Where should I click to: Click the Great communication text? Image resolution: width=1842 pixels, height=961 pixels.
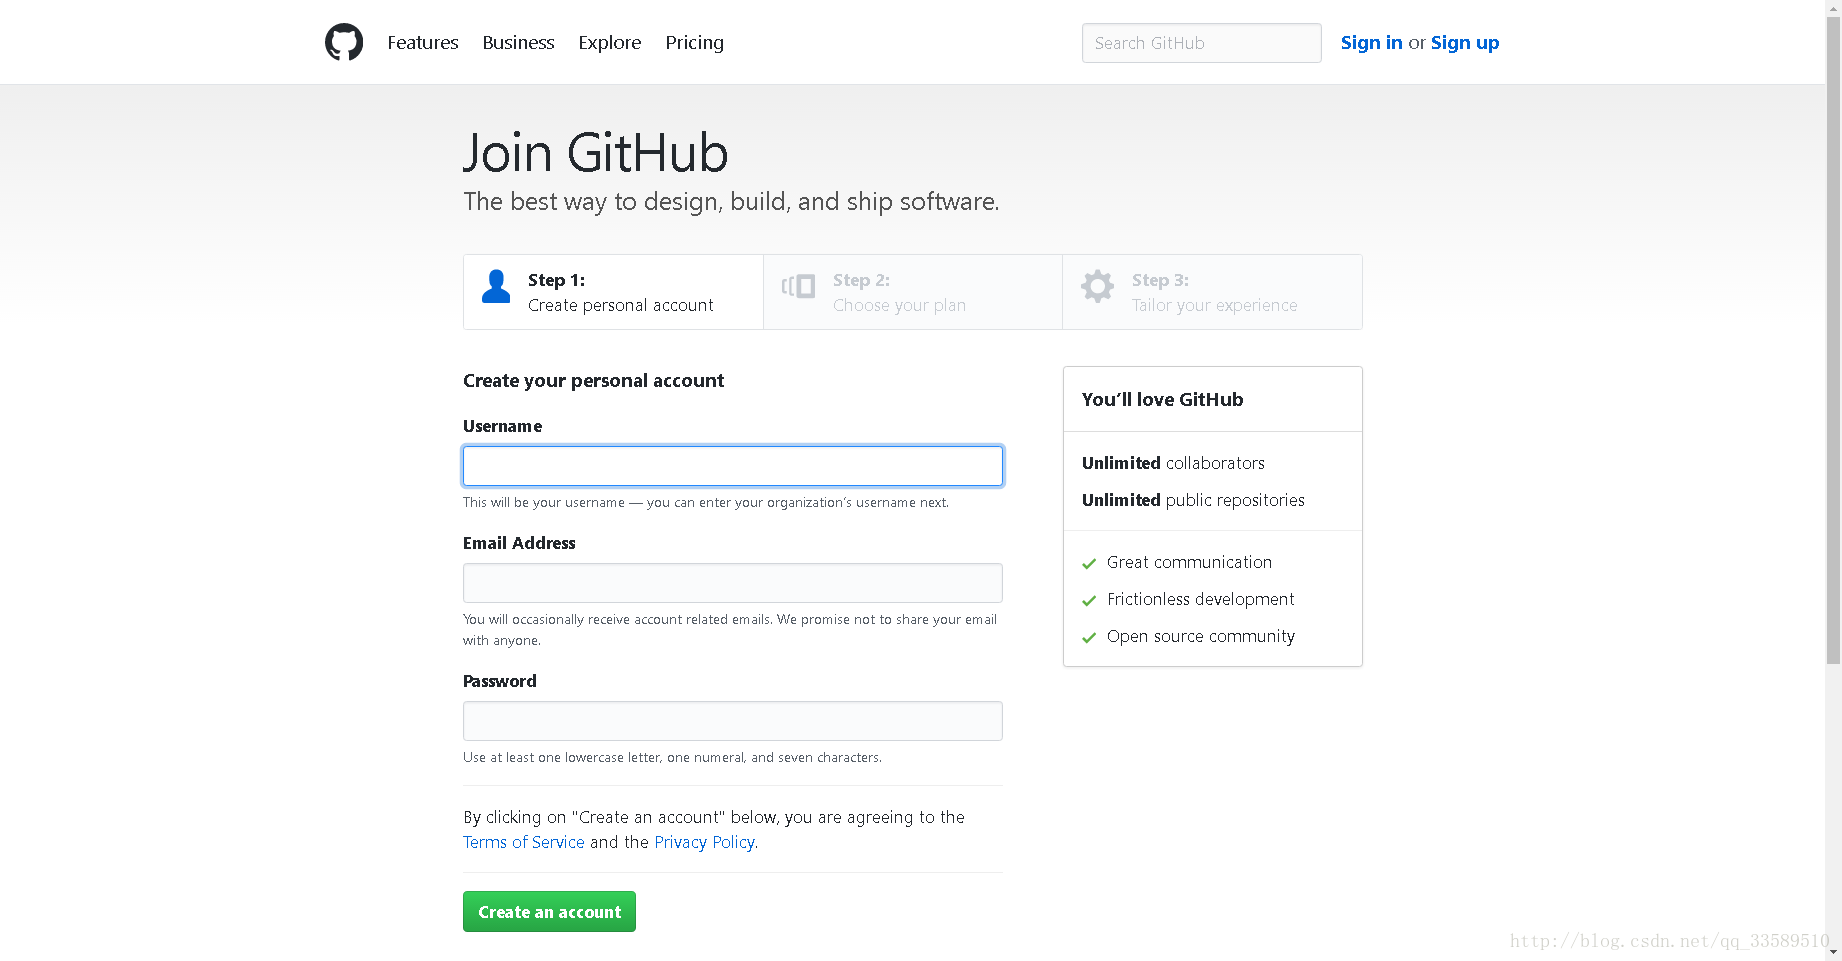click(x=1189, y=562)
